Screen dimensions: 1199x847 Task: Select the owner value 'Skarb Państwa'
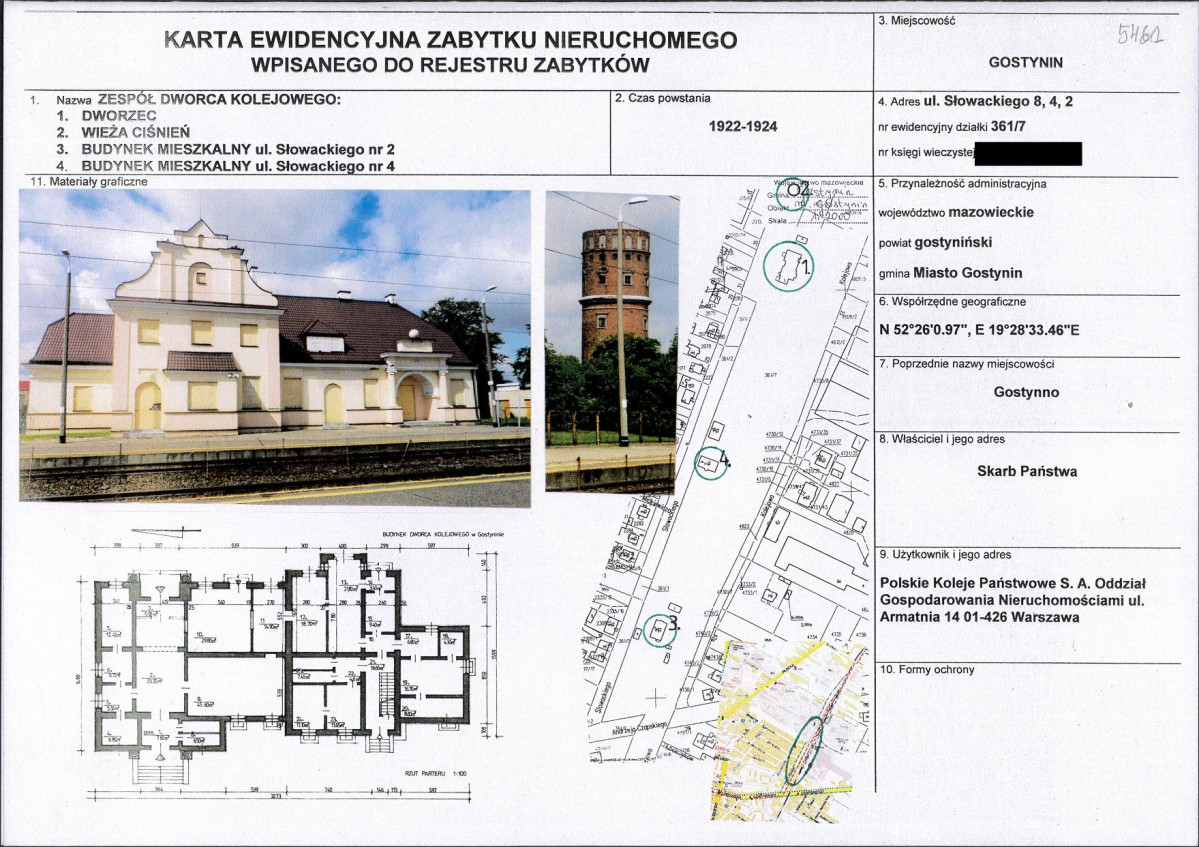tap(1027, 472)
